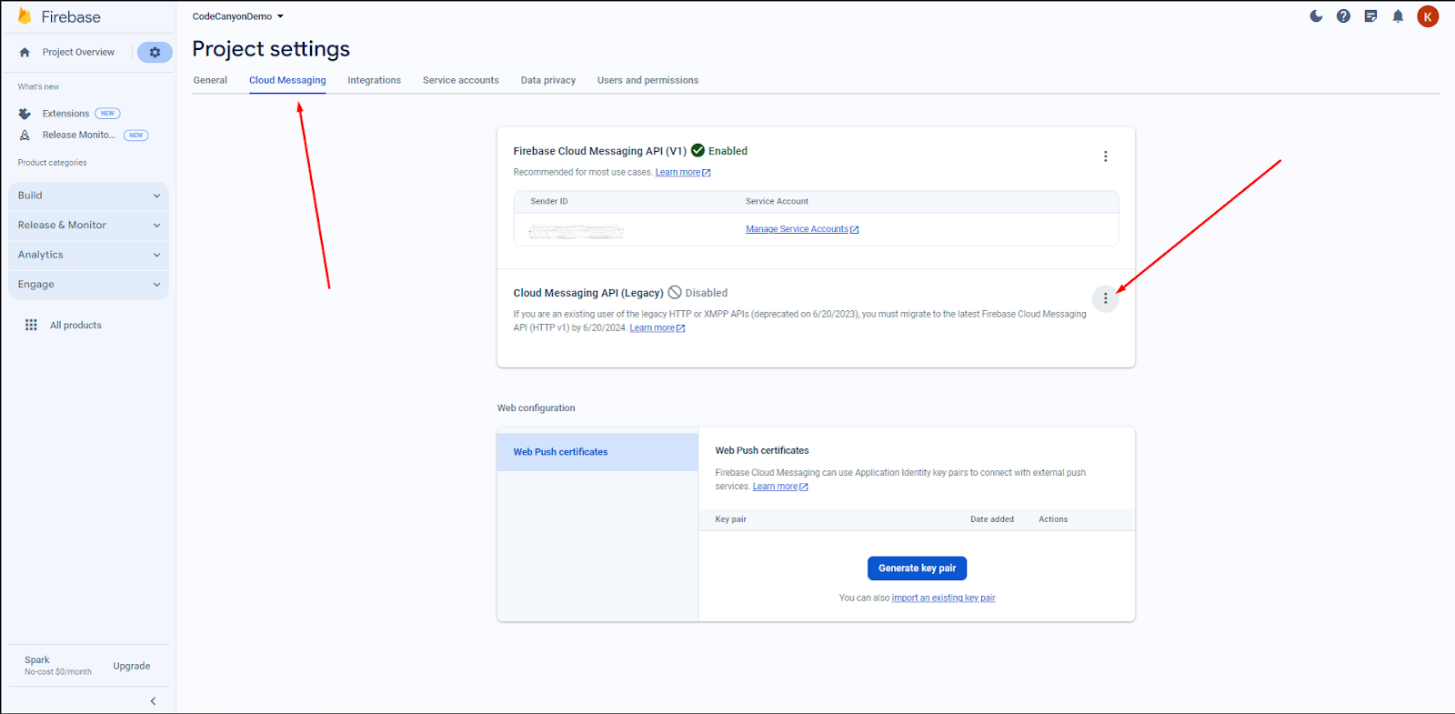This screenshot has height=714, width=1455.
Task: Open Firebase Cloud Messaging API (V1) options menu
Action: 1105,156
